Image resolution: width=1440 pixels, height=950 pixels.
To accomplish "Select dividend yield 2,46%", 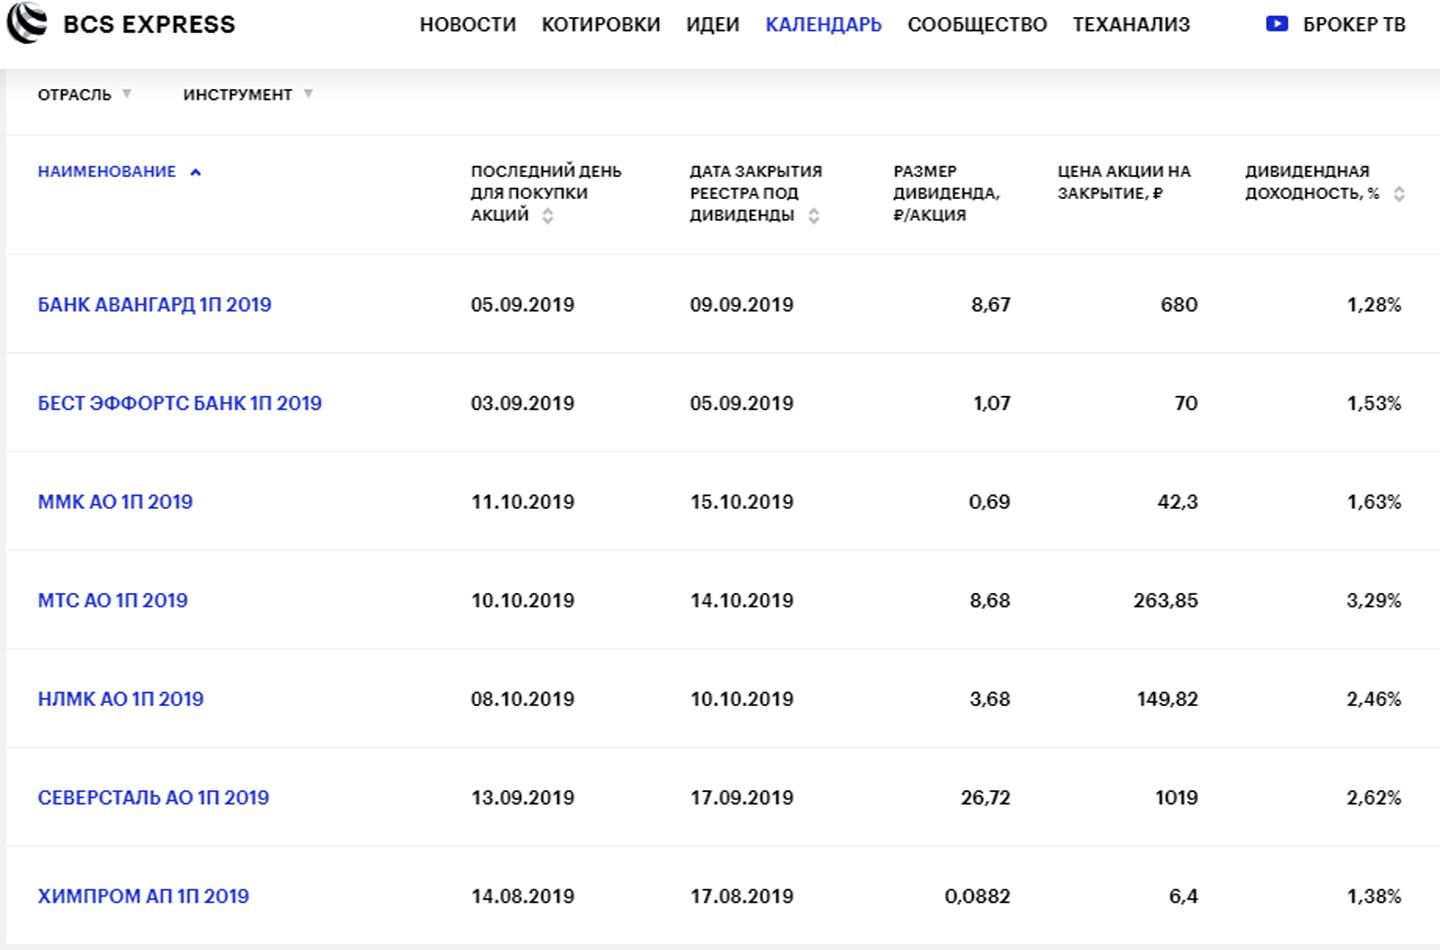I will [x=1374, y=699].
